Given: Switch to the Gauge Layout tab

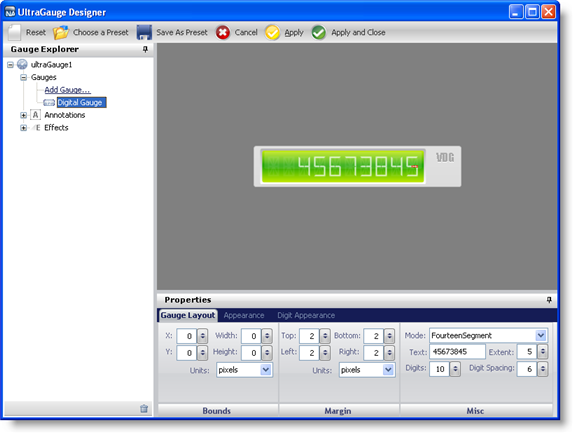Looking at the screenshot, I should point(188,315).
